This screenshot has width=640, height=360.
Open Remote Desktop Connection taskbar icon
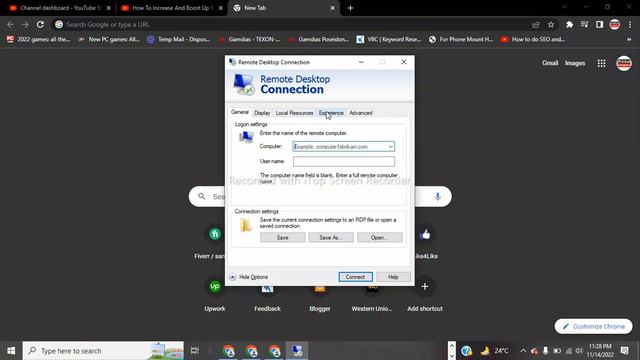297,351
